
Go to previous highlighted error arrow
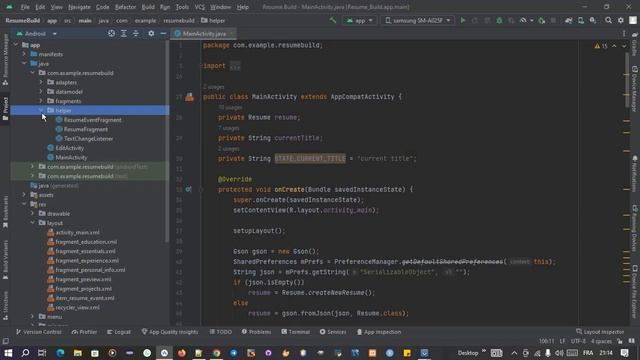[x=614, y=46]
